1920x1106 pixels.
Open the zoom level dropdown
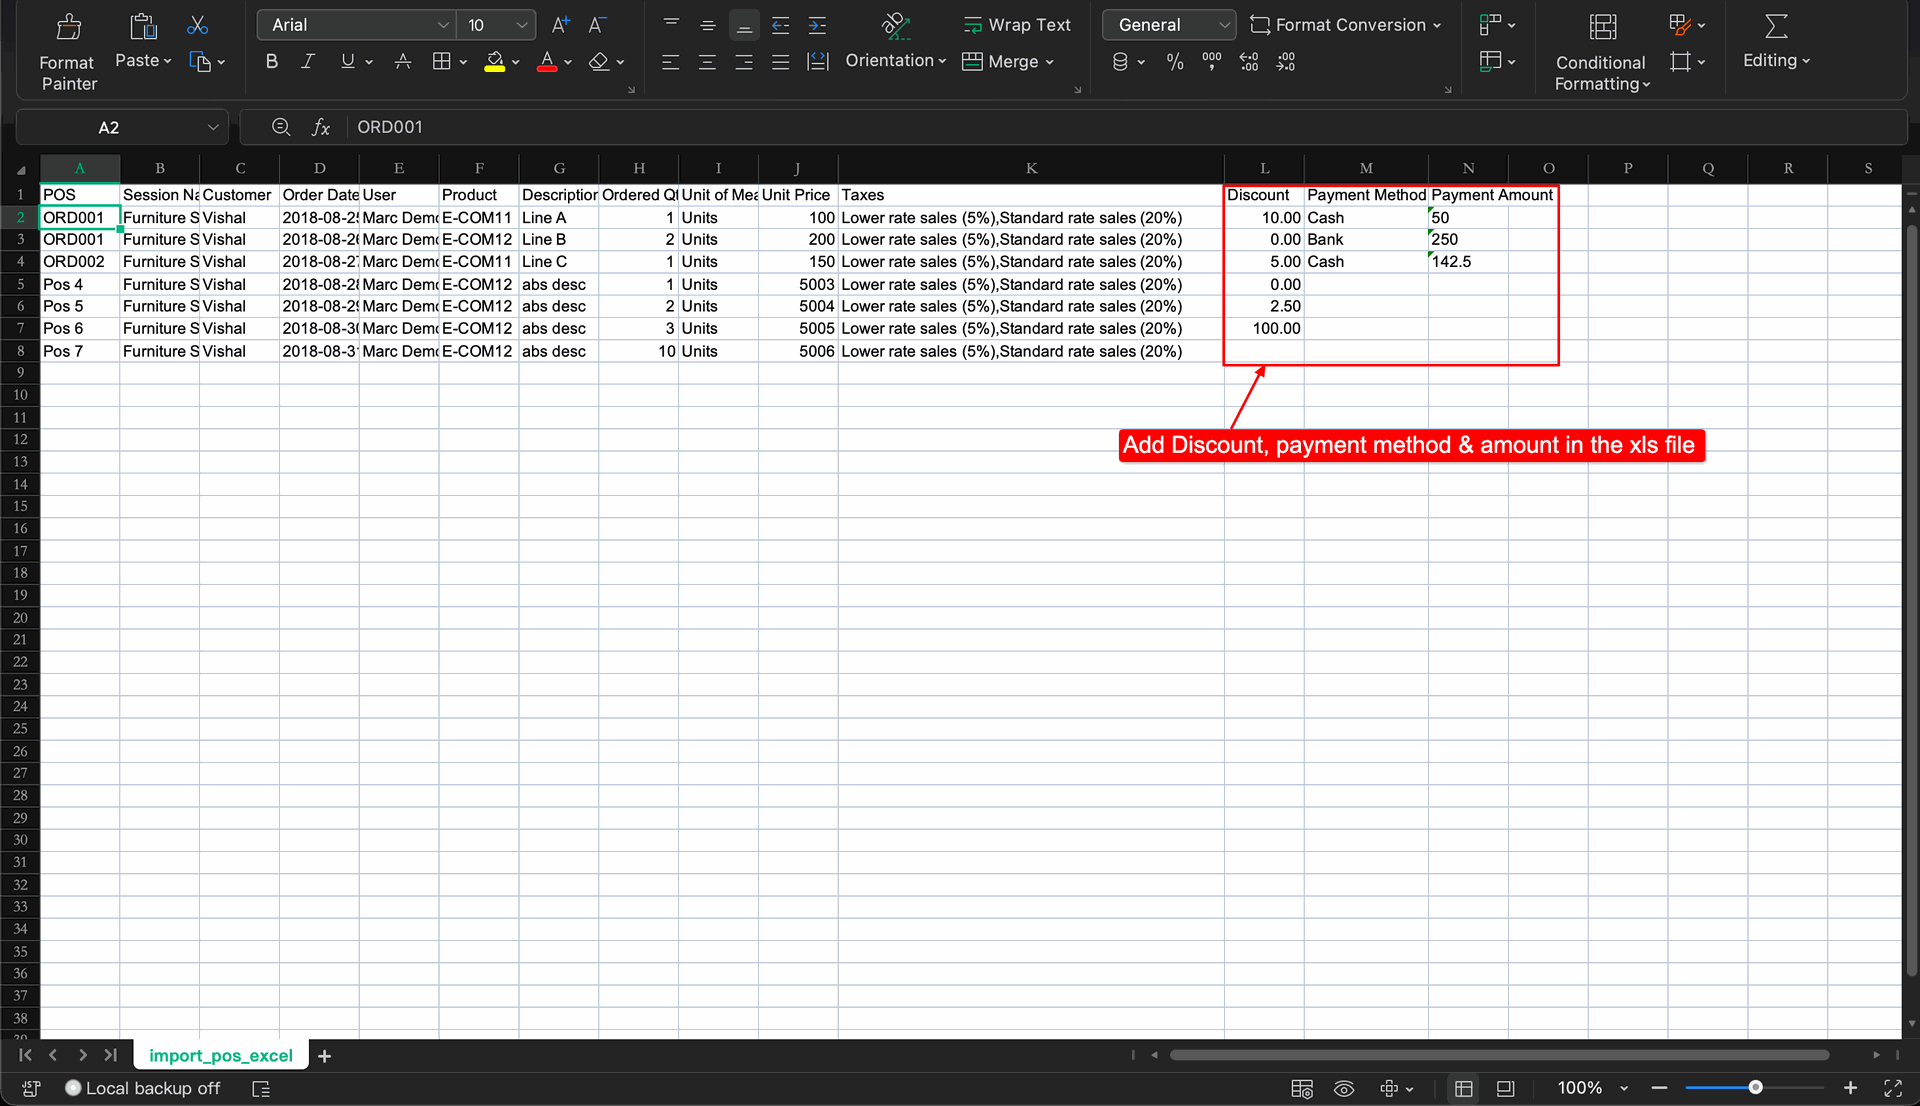[1624, 1088]
